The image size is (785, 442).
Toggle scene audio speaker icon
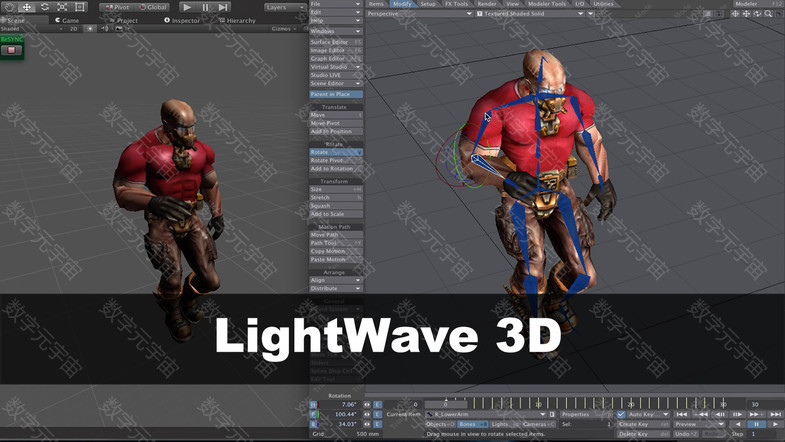click(104, 29)
